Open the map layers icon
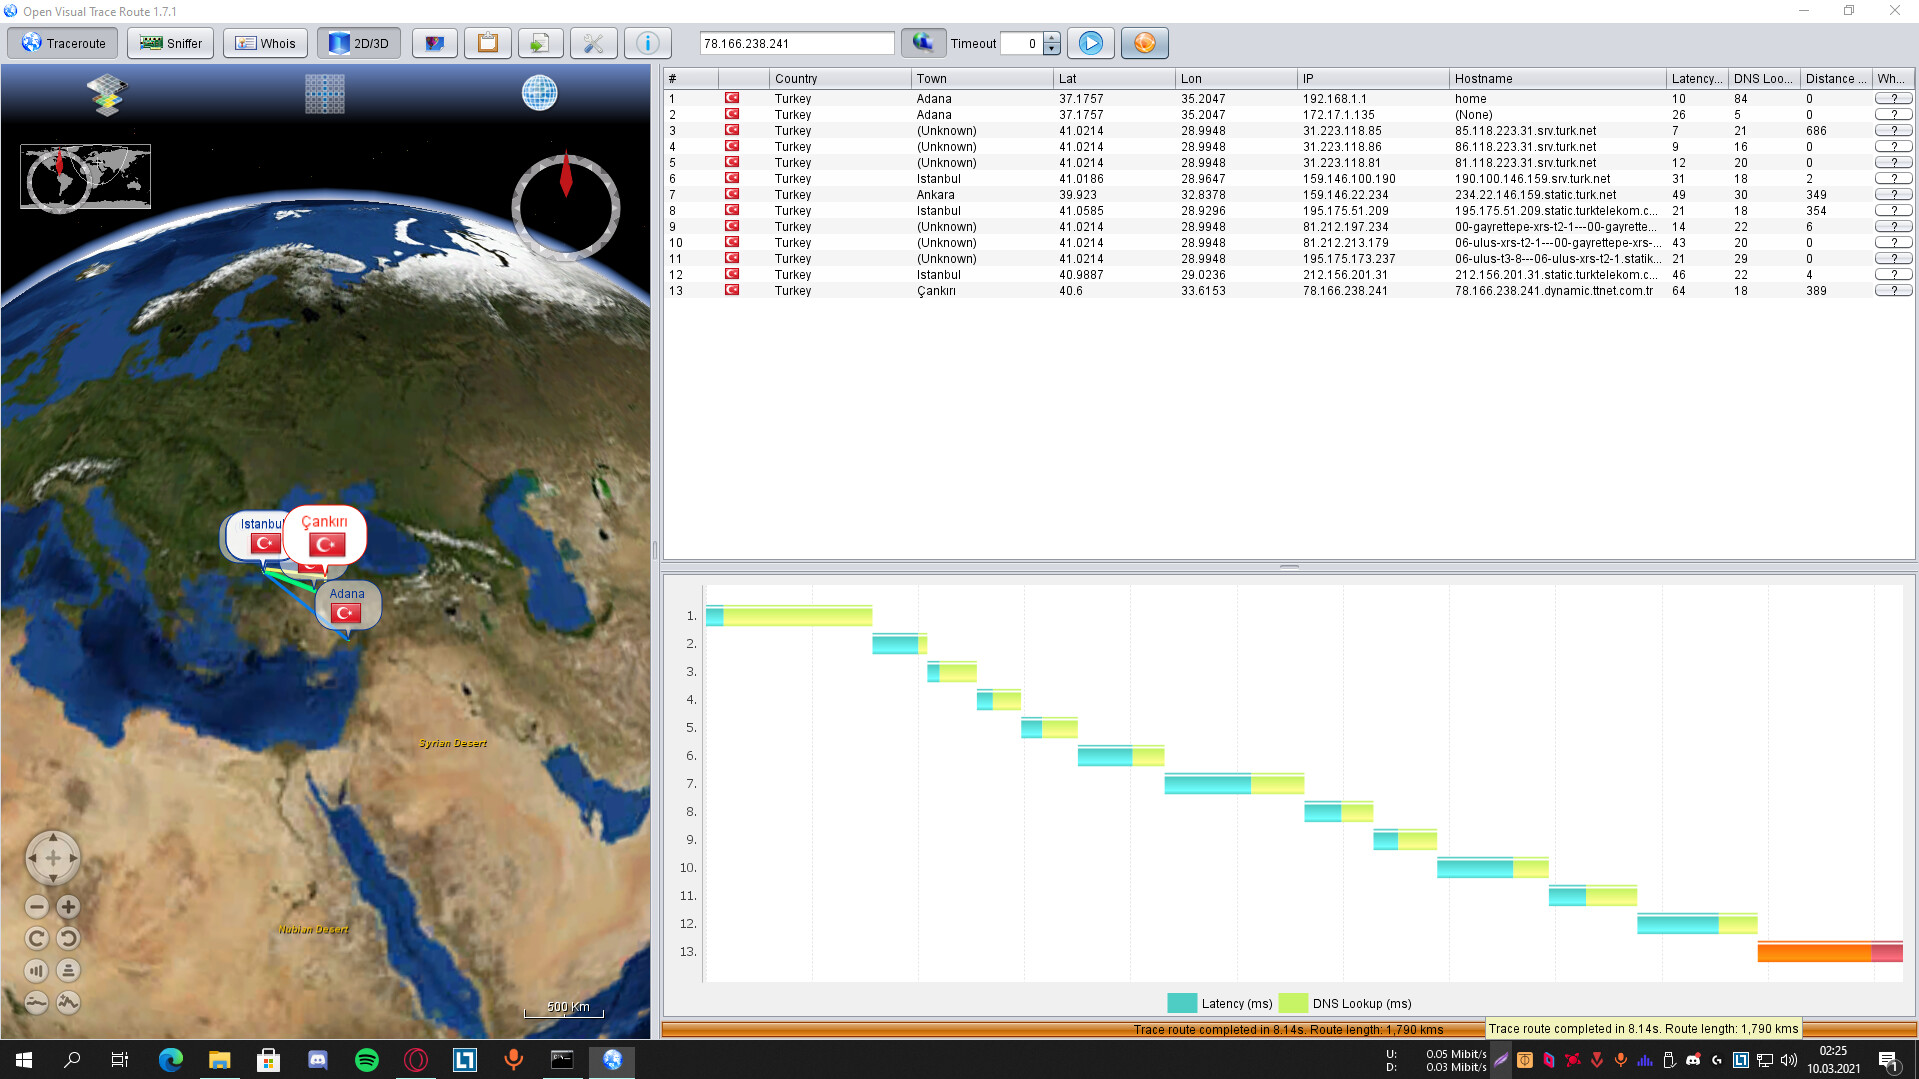 click(107, 95)
